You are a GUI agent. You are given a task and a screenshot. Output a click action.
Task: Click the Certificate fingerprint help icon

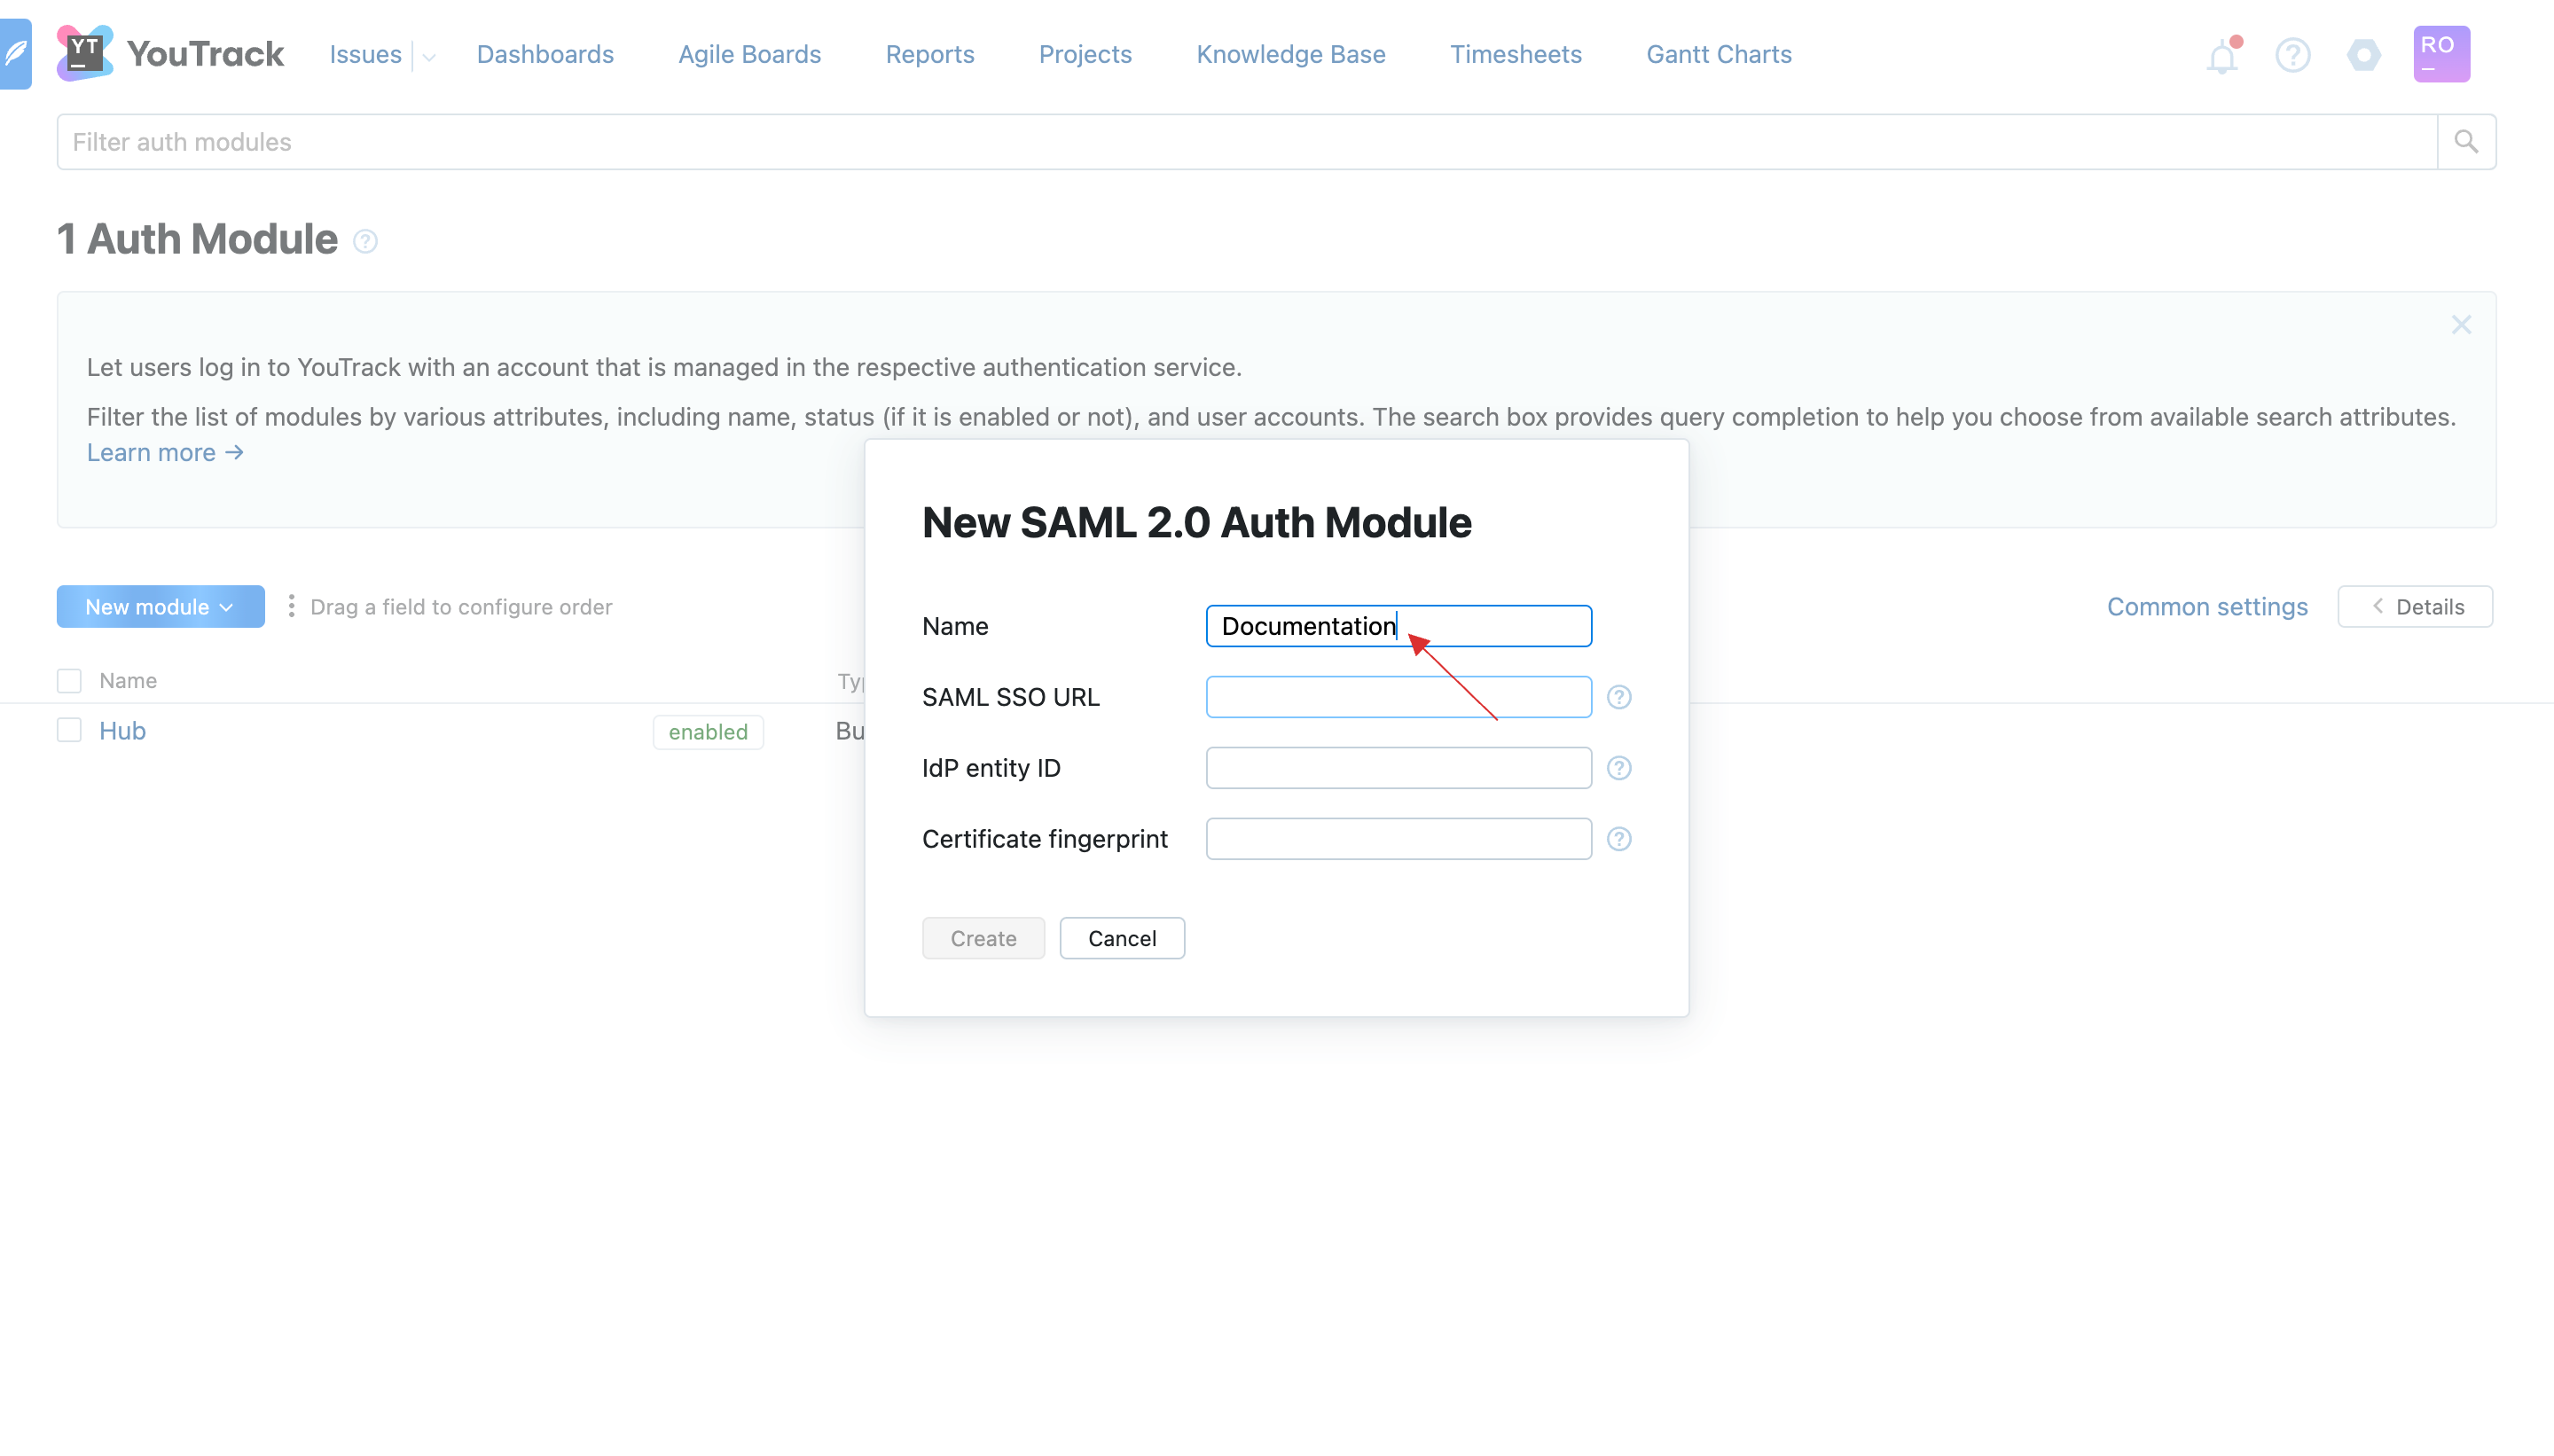(1618, 839)
